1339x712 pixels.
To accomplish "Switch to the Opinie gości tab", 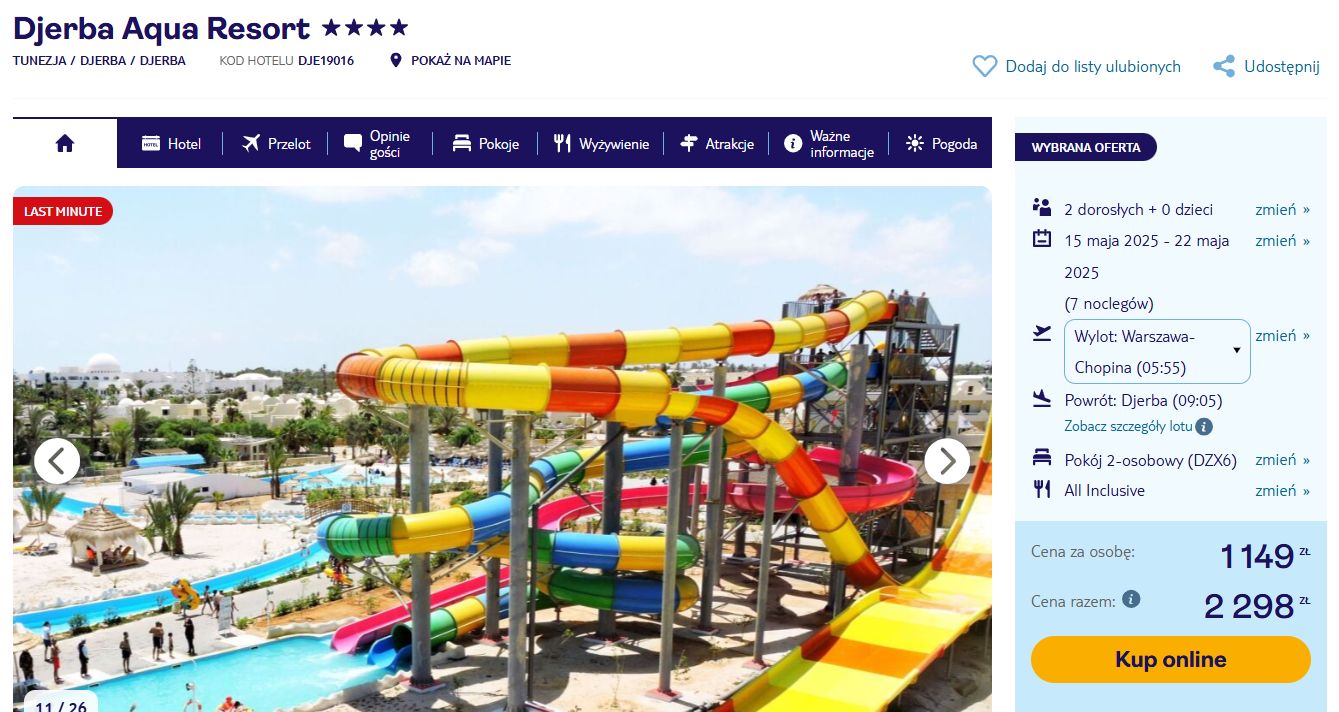I will click(x=378, y=144).
